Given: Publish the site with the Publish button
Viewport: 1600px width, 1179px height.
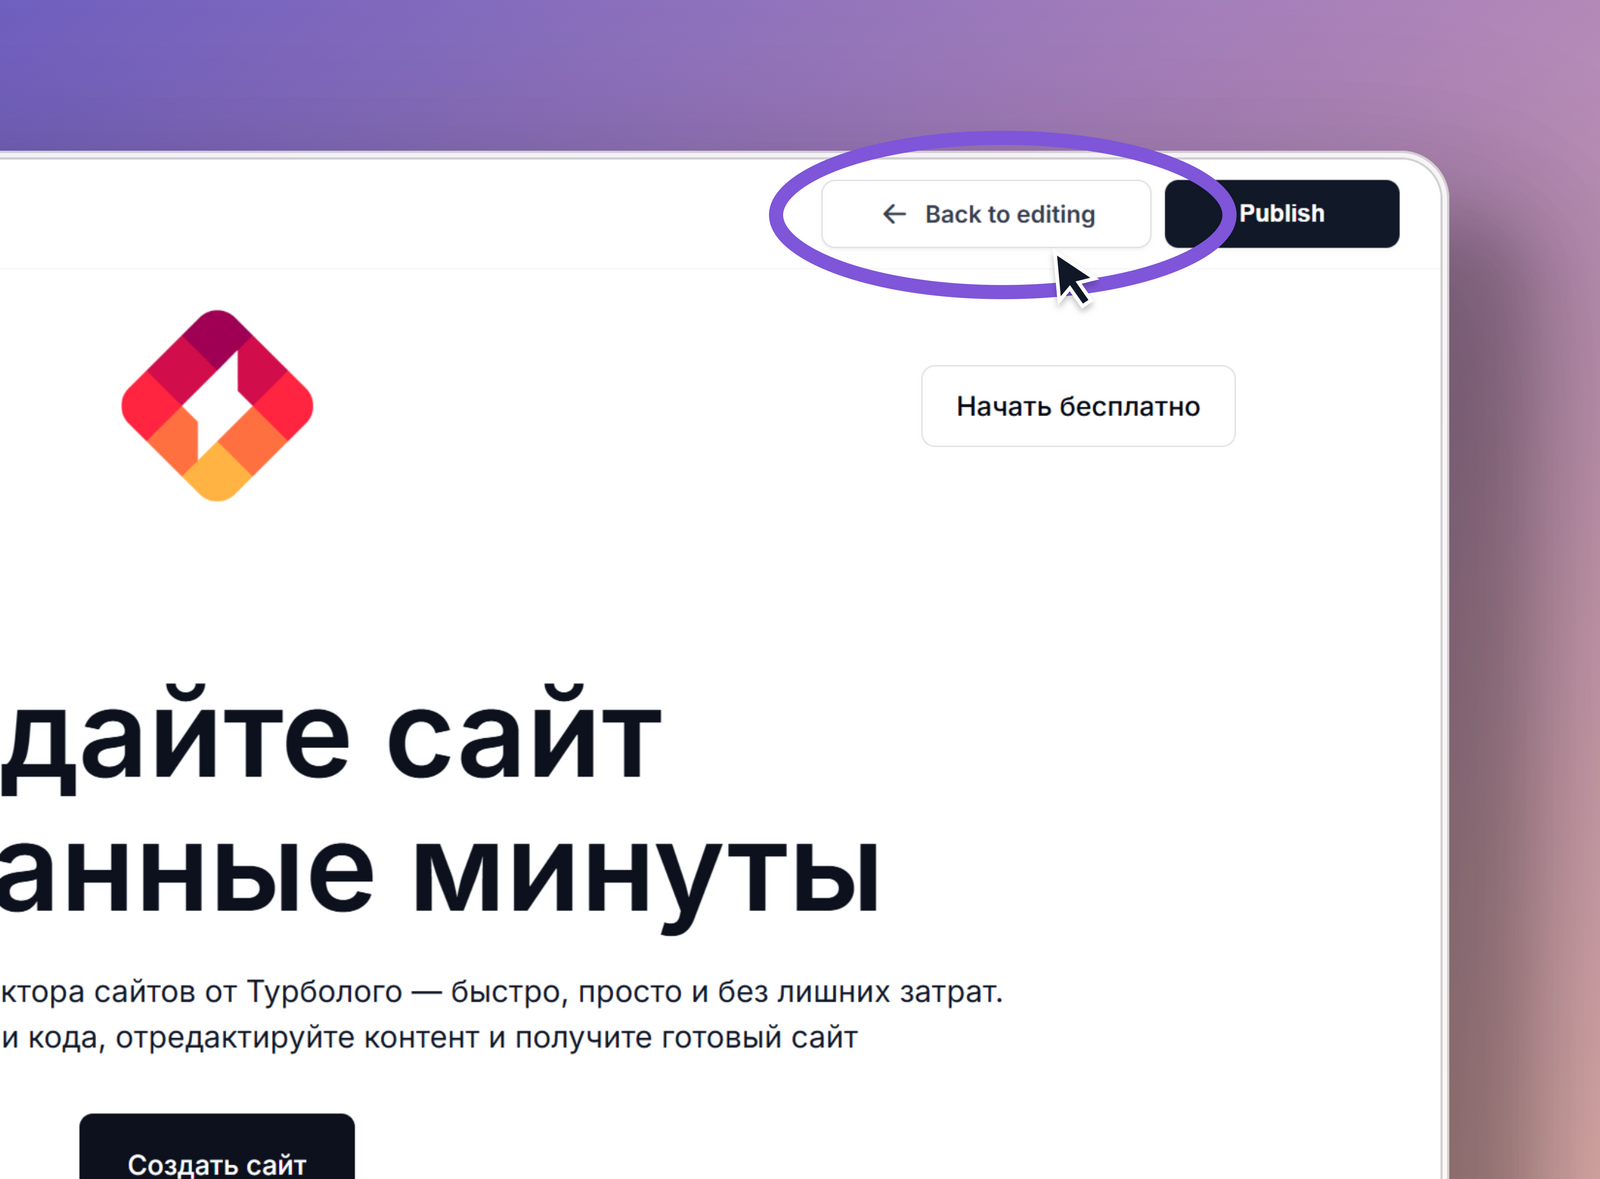Looking at the screenshot, I should (1282, 214).
